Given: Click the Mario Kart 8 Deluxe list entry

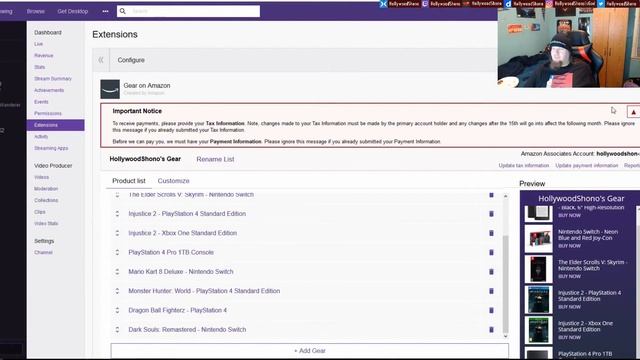Looking at the screenshot, I should click(x=181, y=272).
